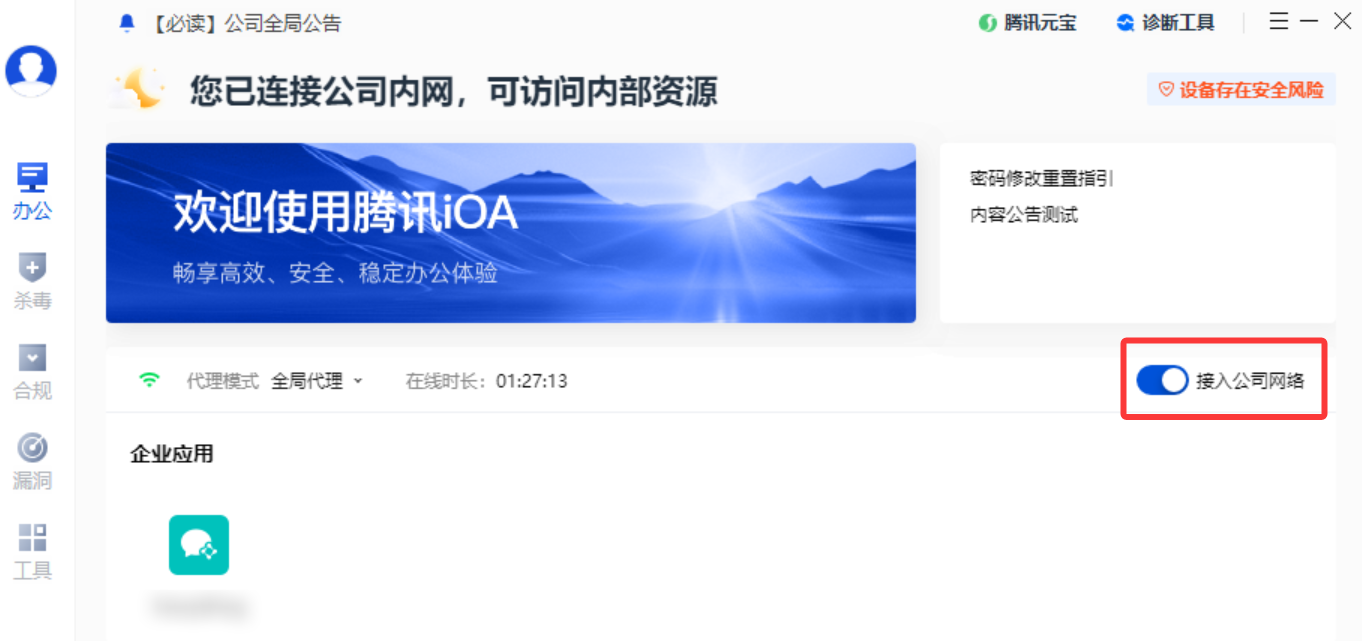Screen dimensions: 1362x641
Task: Click the bell notification icon
Action: click(x=127, y=23)
